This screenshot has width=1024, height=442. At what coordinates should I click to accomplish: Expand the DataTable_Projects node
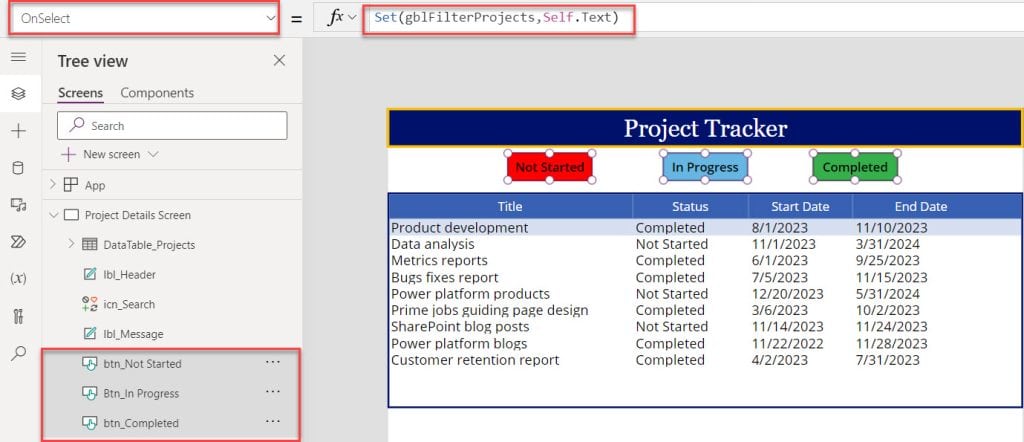(x=71, y=245)
